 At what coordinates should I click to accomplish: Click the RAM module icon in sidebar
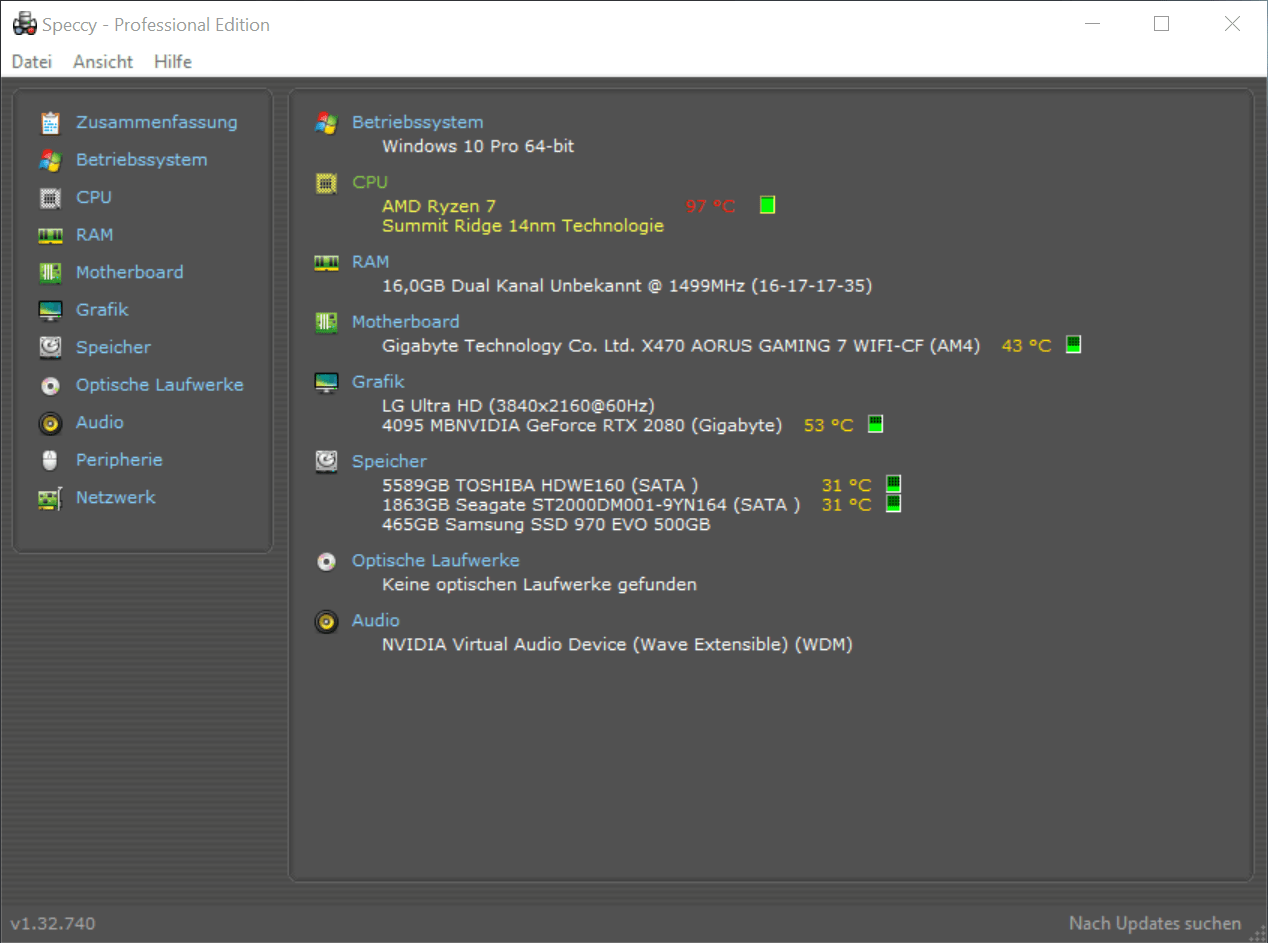coord(50,235)
